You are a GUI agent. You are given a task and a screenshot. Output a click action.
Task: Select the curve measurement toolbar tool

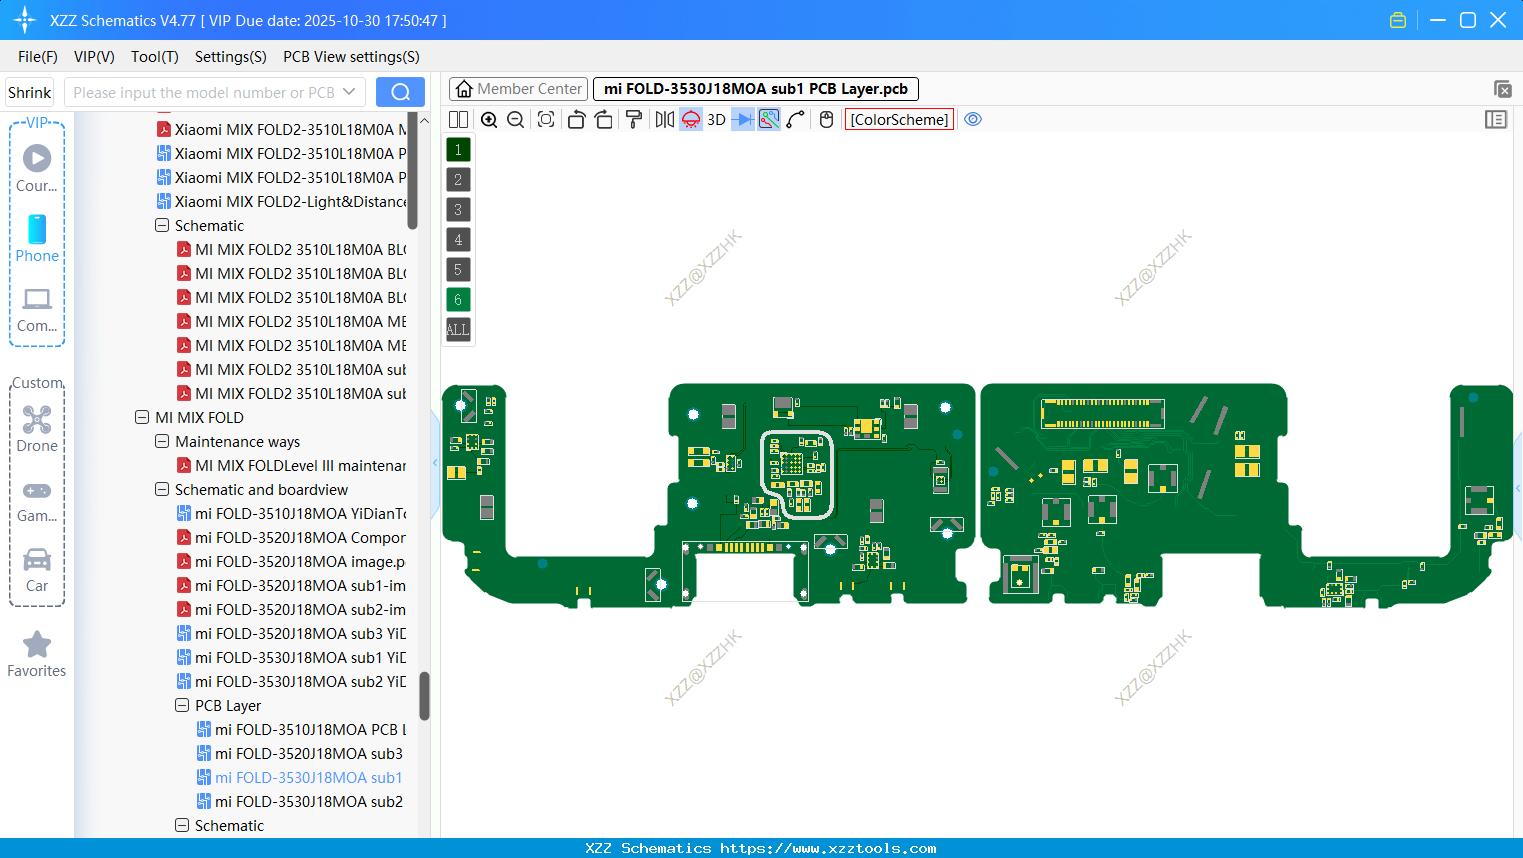(795, 119)
